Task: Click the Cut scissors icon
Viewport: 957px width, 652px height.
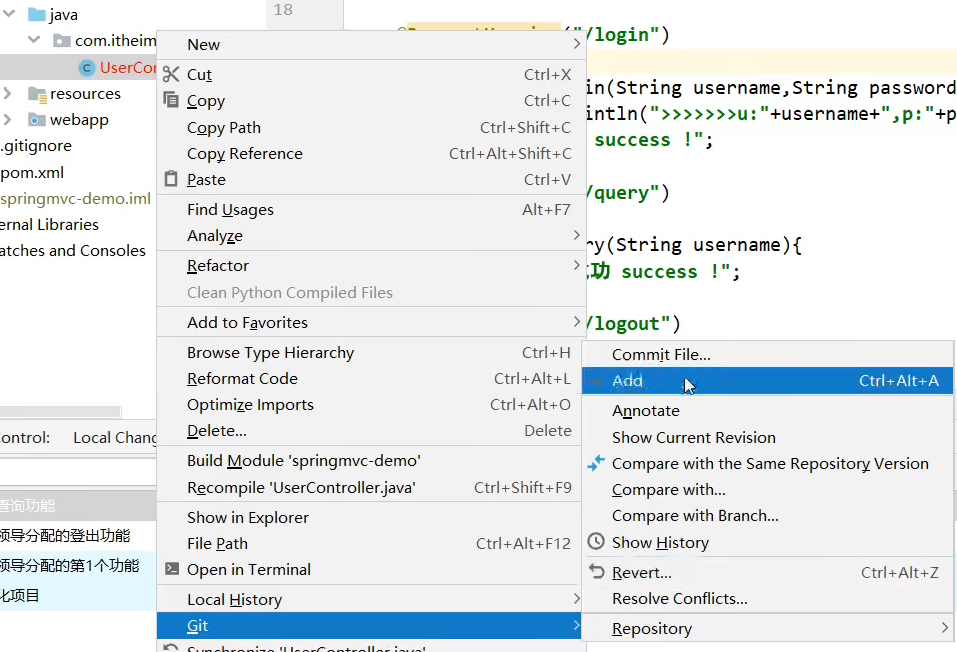Action: click(171, 74)
